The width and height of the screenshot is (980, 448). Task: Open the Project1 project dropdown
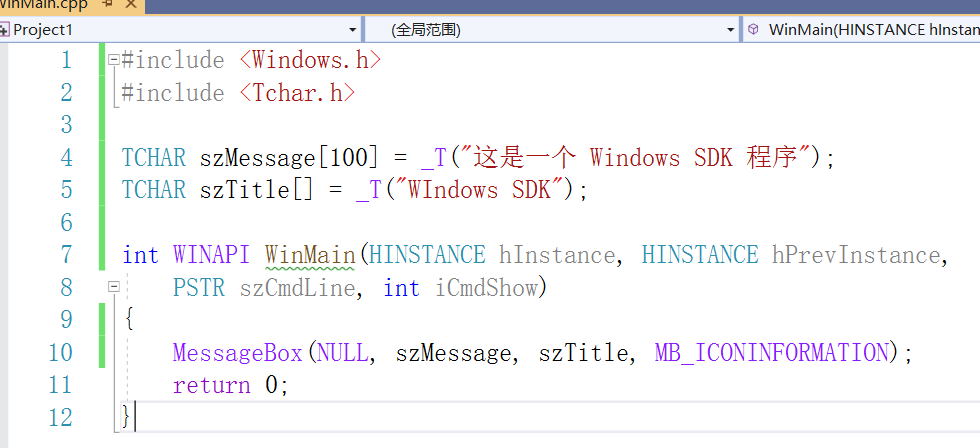[x=352, y=30]
